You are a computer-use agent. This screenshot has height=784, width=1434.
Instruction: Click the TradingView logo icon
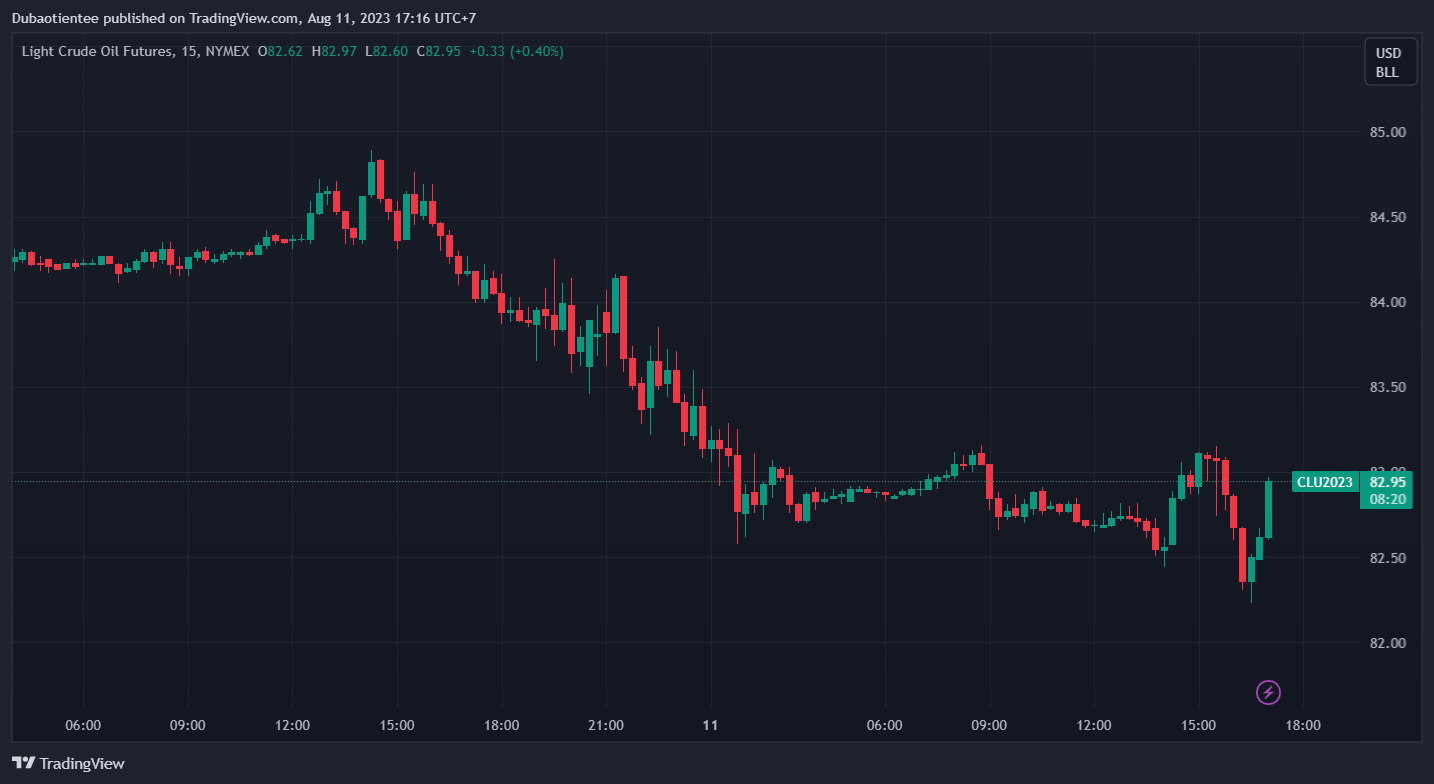(24, 763)
